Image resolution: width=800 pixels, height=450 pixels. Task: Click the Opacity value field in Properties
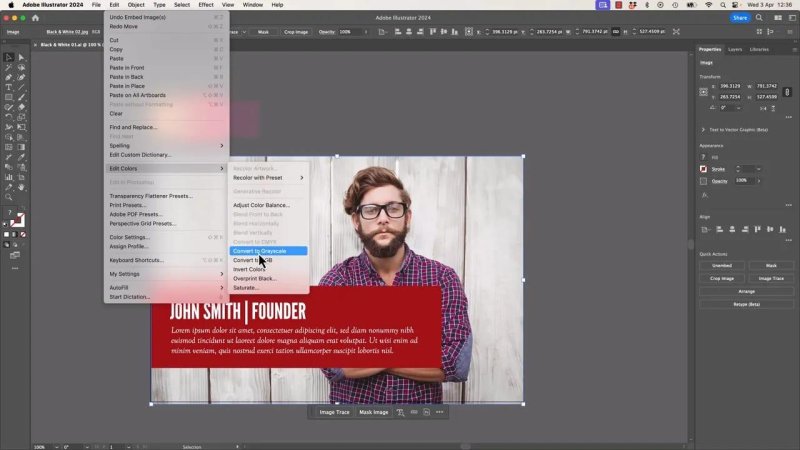744,181
